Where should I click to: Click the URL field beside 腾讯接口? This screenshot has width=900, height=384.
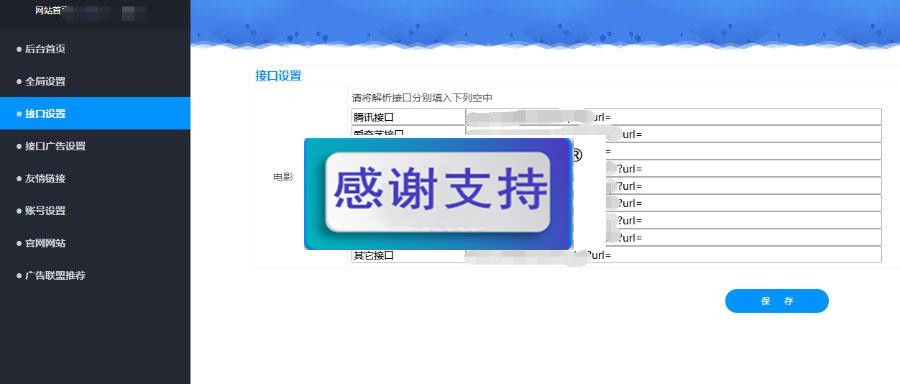[673, 117]
